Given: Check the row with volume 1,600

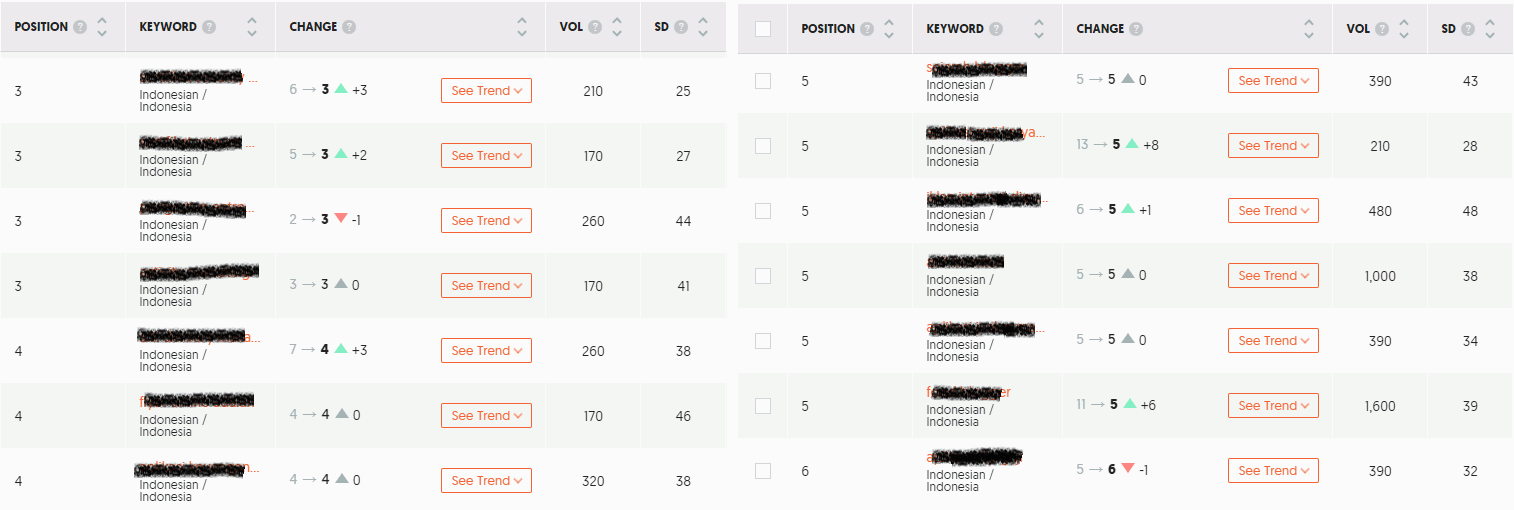Looking at the screenshot, I should click(x=763, y=406).
